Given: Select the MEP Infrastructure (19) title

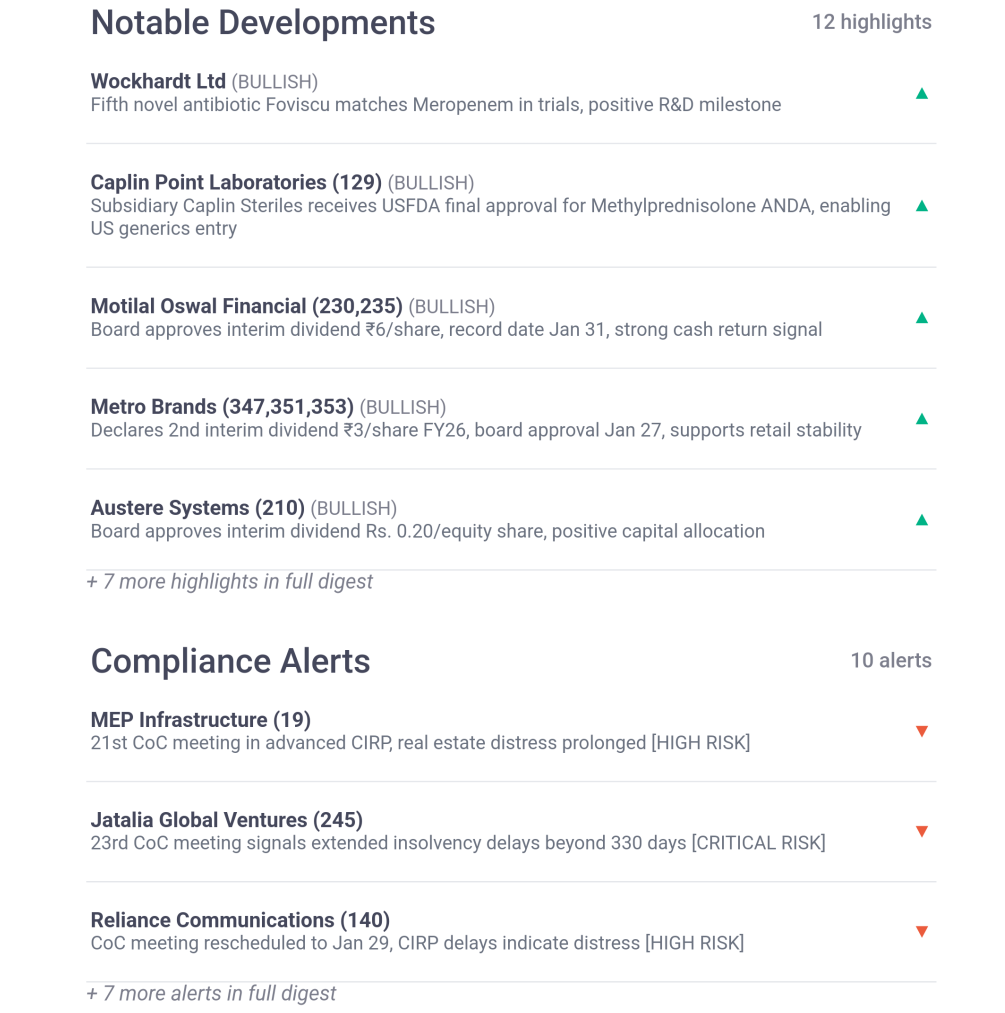Looking at the screenshot, I should [x=201, y=720].
